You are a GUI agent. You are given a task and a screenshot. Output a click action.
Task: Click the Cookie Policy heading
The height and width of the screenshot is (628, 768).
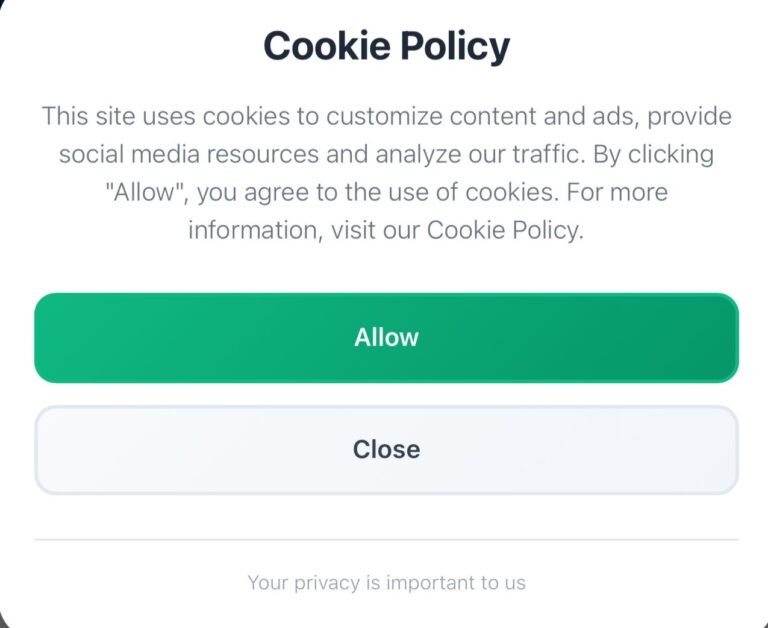[x=386, y=46]
